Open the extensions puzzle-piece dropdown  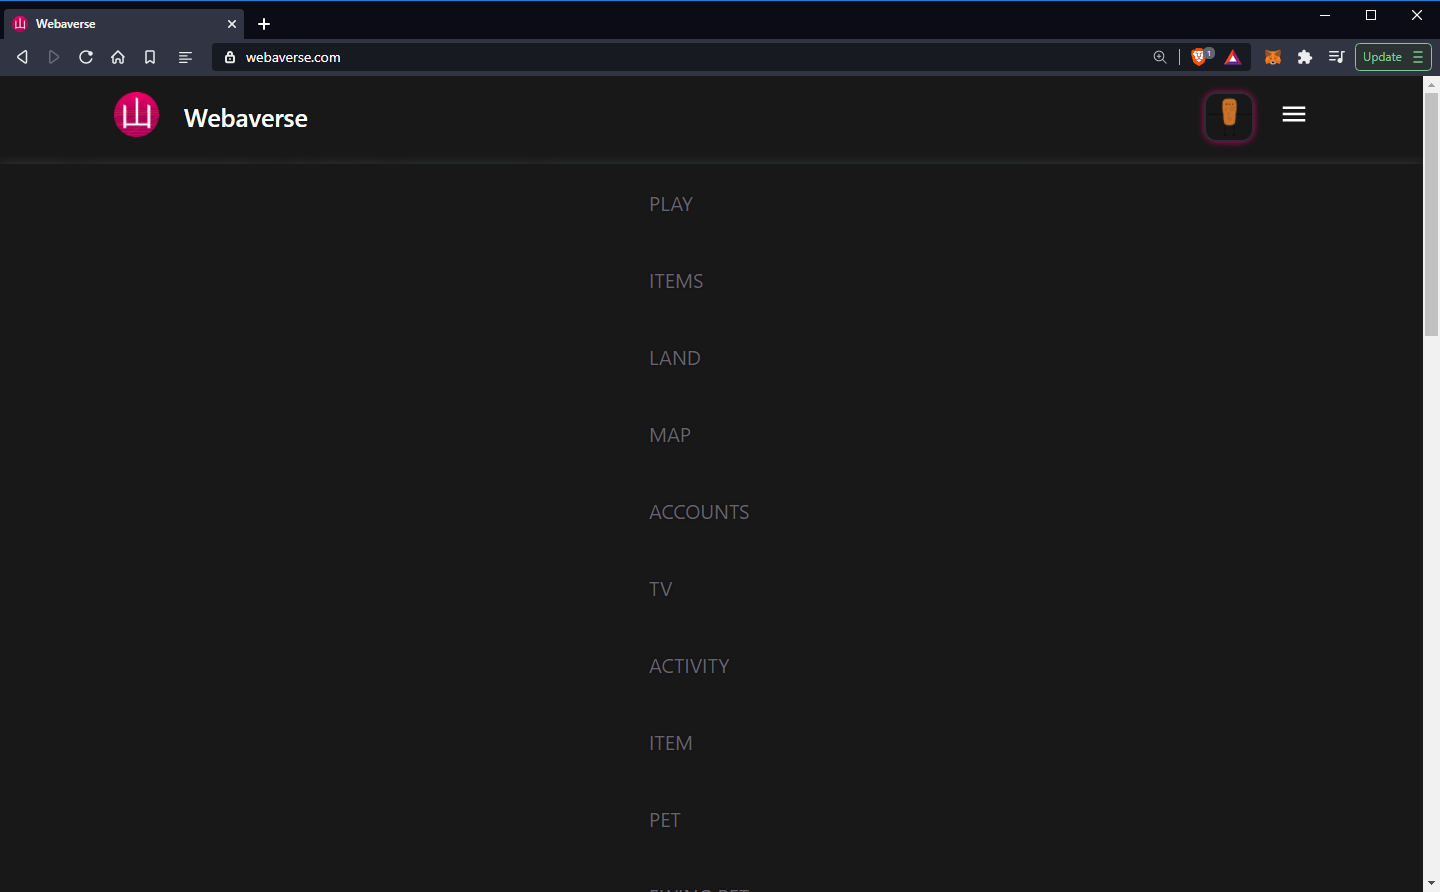coord(1305,57)
